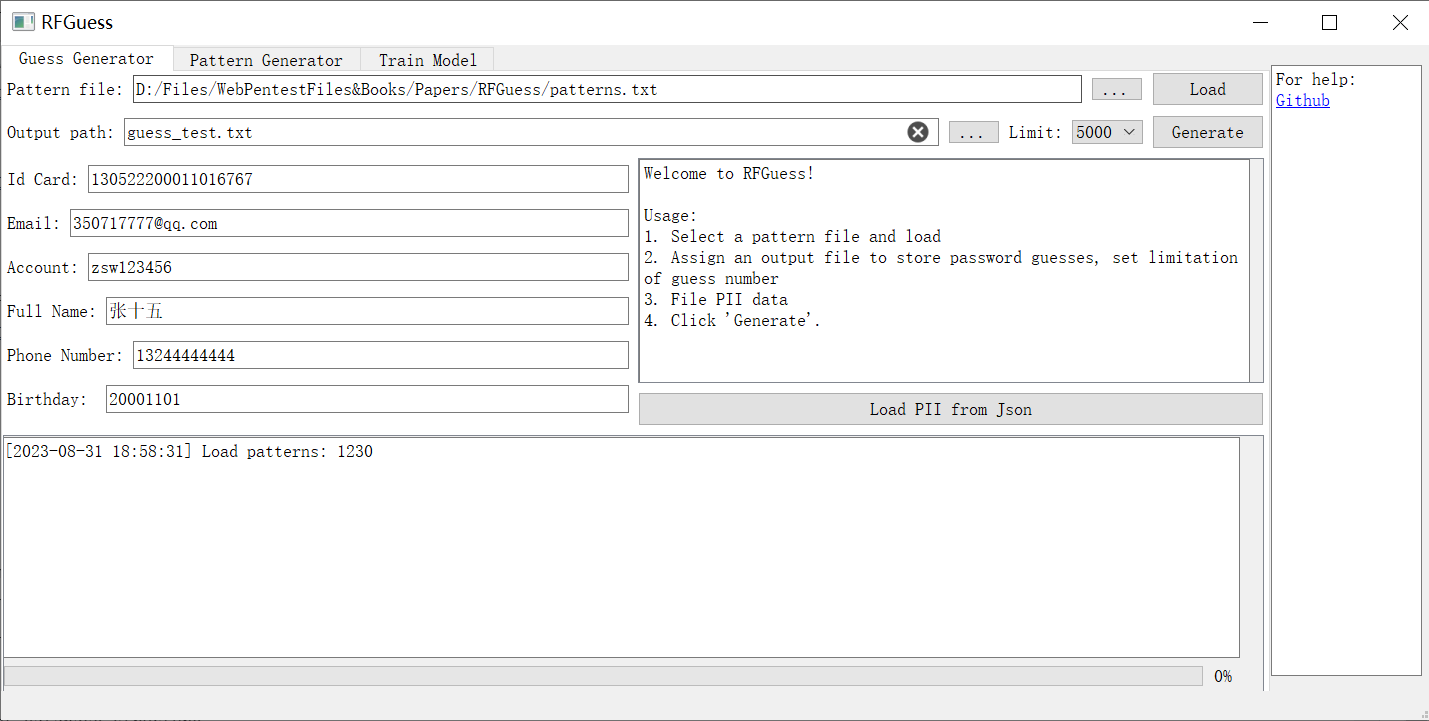The width and height of the screenshot is (1429, 721).
Task: Click the welcome panel's scrollbar
Action: [1256, 270]
